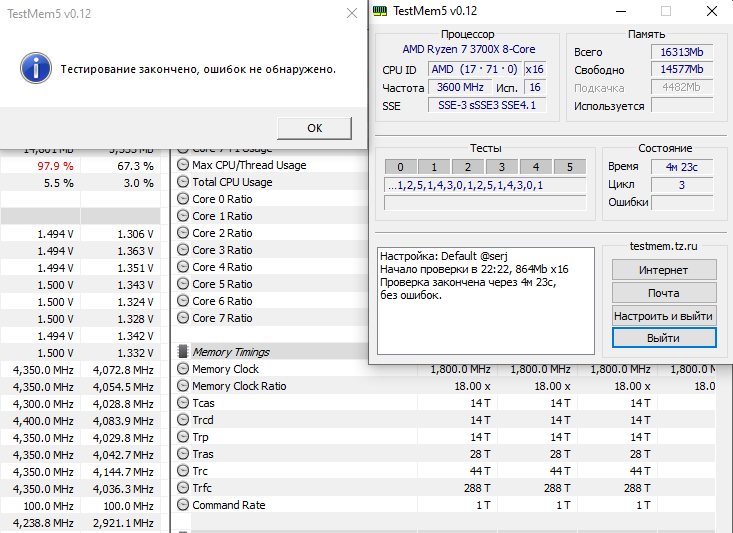The image size is (733, 533).
Task: Click the Почта button
Action: click(664, 293)
